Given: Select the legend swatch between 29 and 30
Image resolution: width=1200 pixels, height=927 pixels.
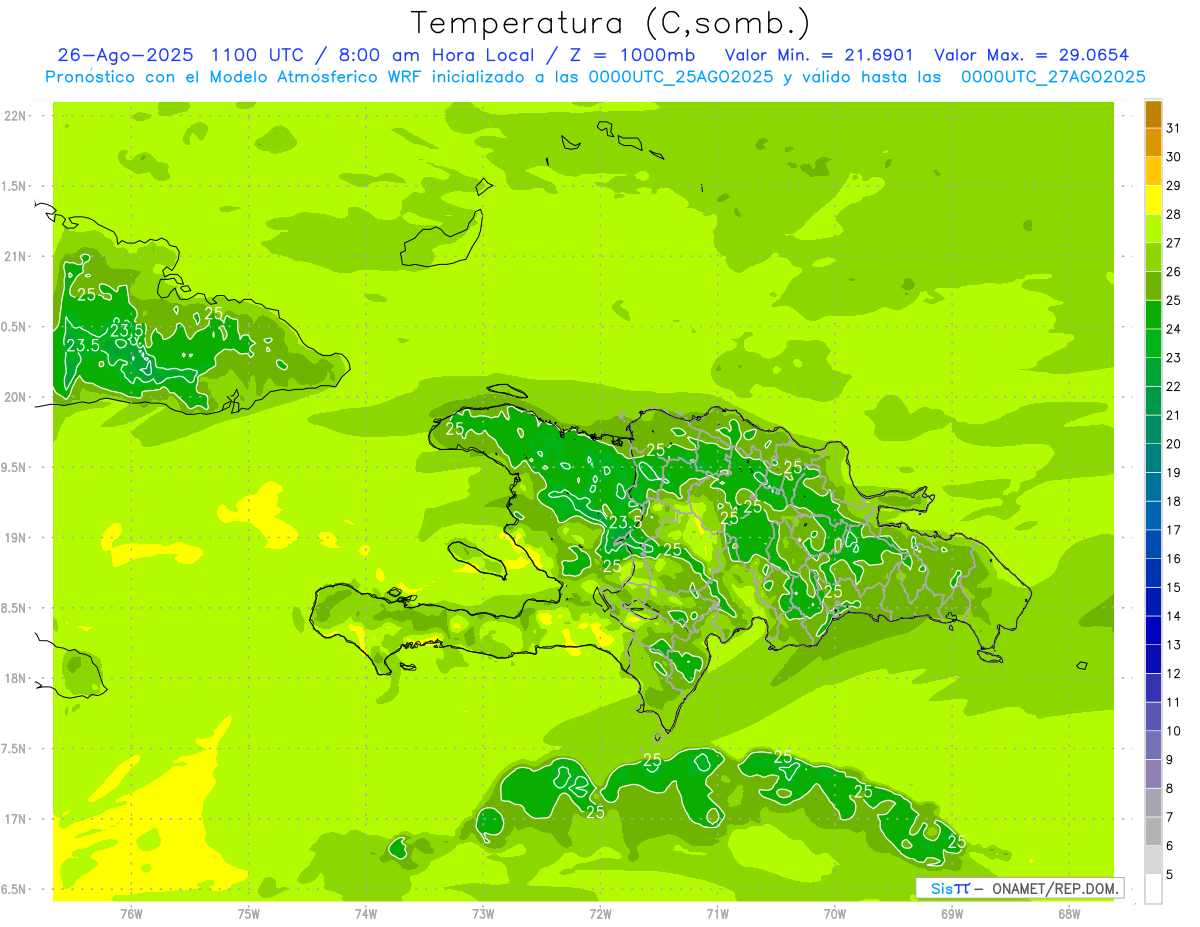Looking at the screenshot, I should (1153, 171).
